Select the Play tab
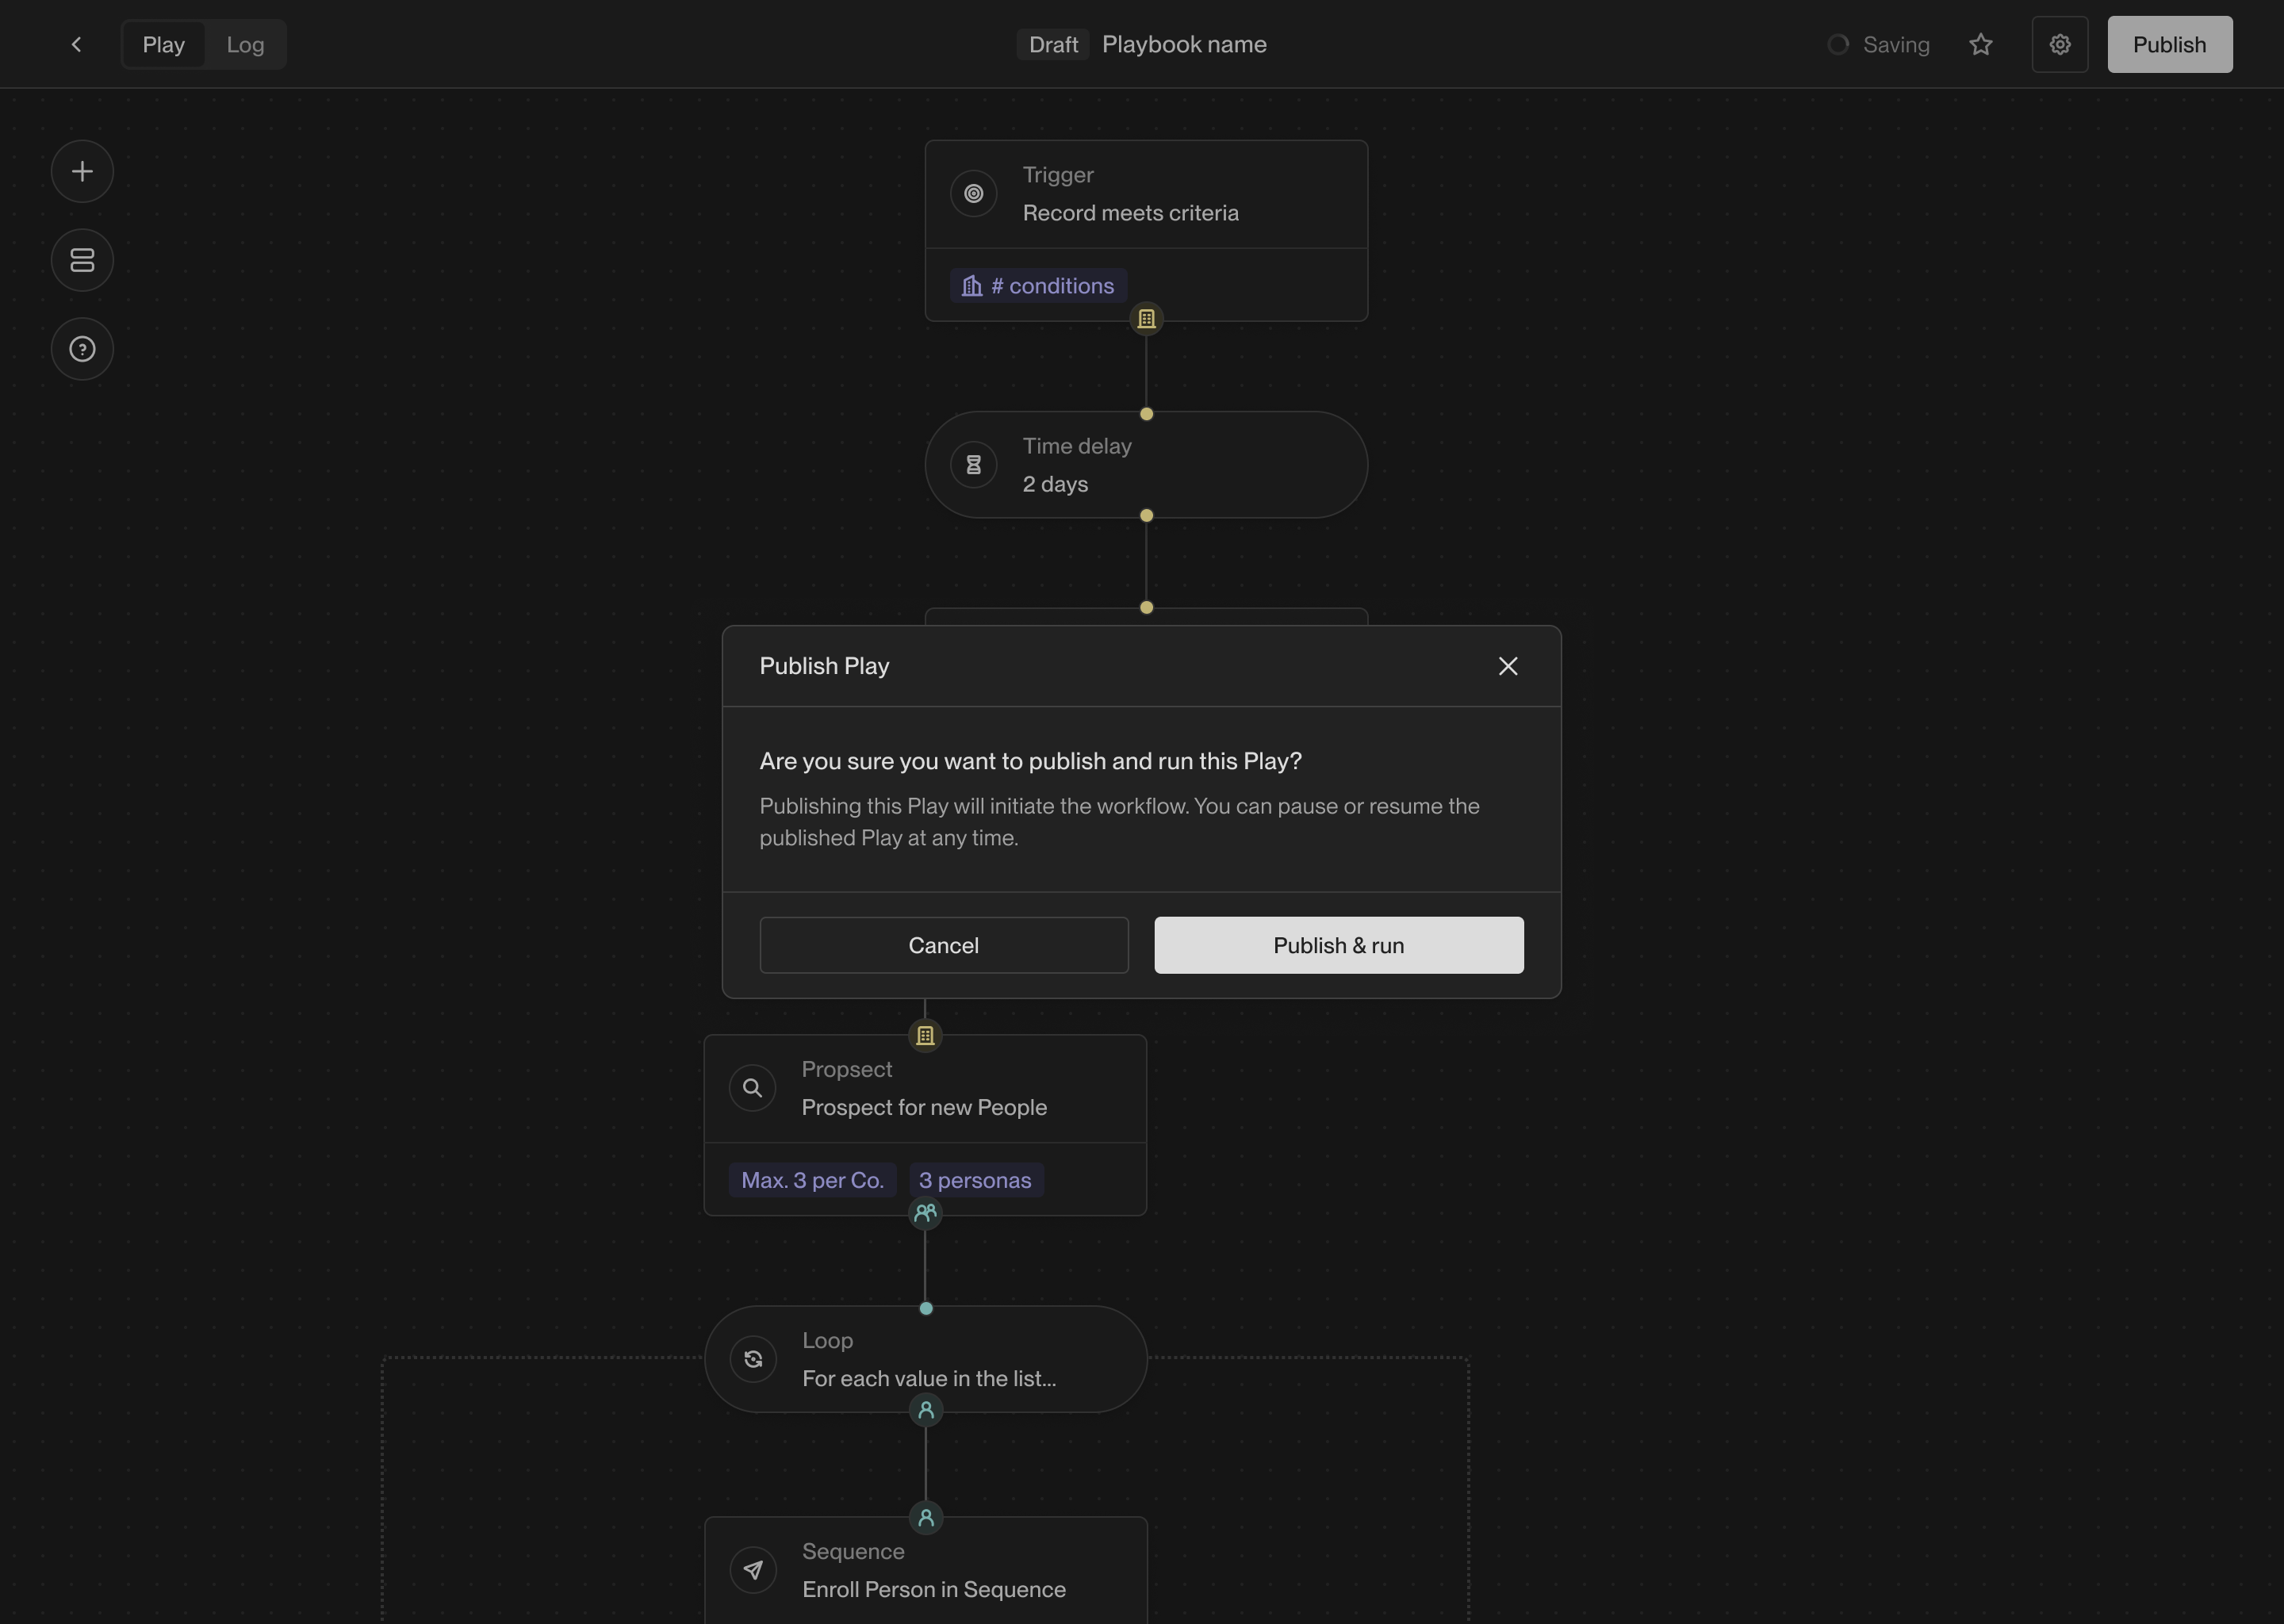The image size is (2284, 1624). click(x=163, y=44)
